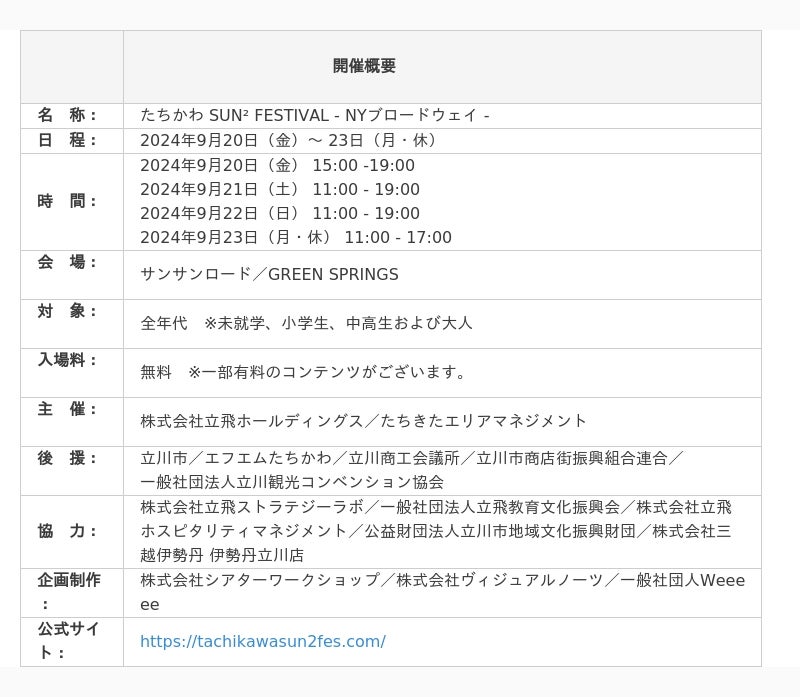The height and width of the screenshot is (697, 800).
Task: Select the 一般社団法人立川観光コンベンション協会 line
Action: 292,483
